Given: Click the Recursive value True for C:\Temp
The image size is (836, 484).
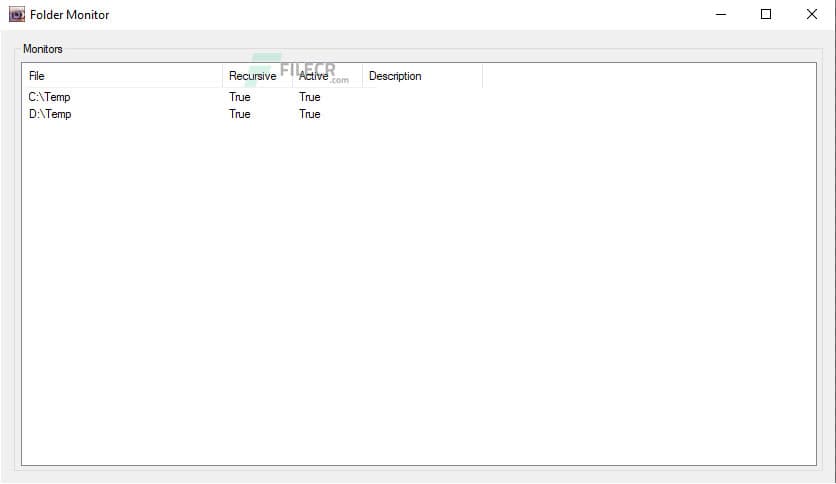Looking at the screenshot, I should 239,97.
